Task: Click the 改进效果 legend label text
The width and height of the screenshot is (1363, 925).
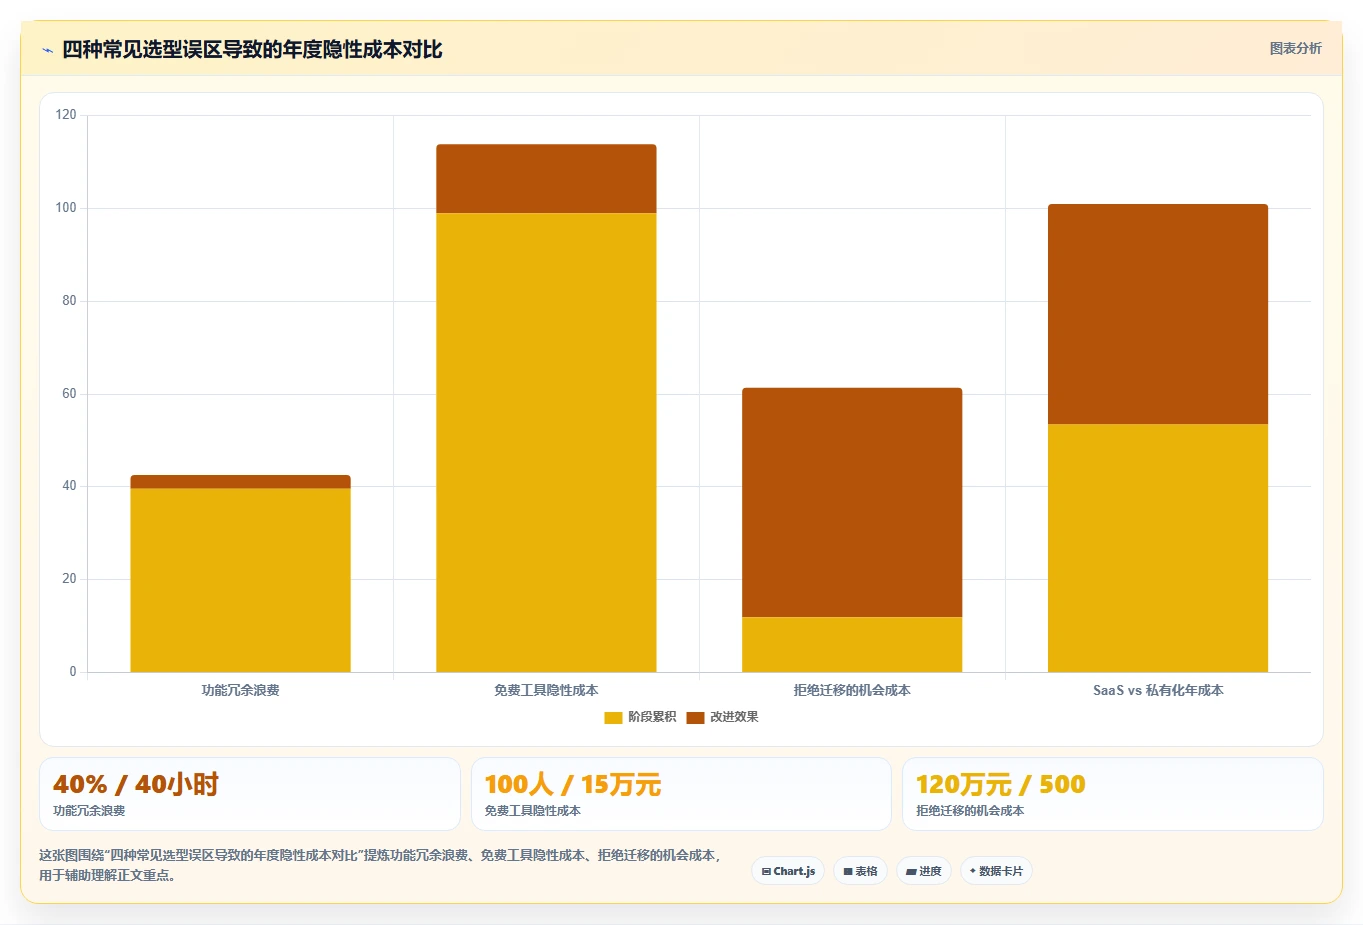Action: click(734, 717)
